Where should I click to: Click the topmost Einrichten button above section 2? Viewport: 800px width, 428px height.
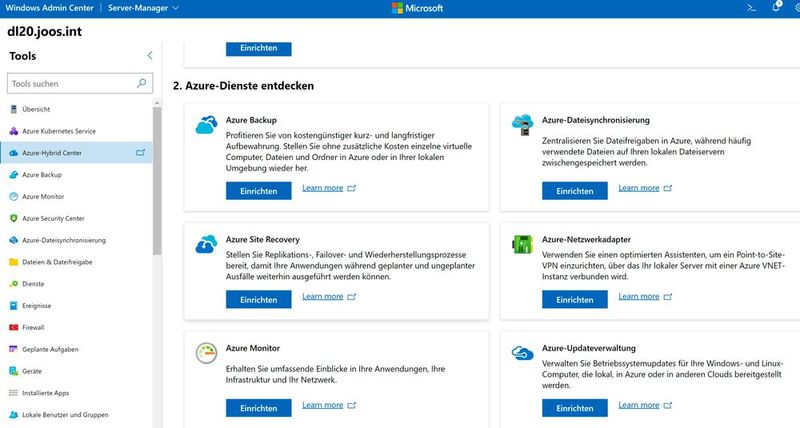click(x=259, y=48)
